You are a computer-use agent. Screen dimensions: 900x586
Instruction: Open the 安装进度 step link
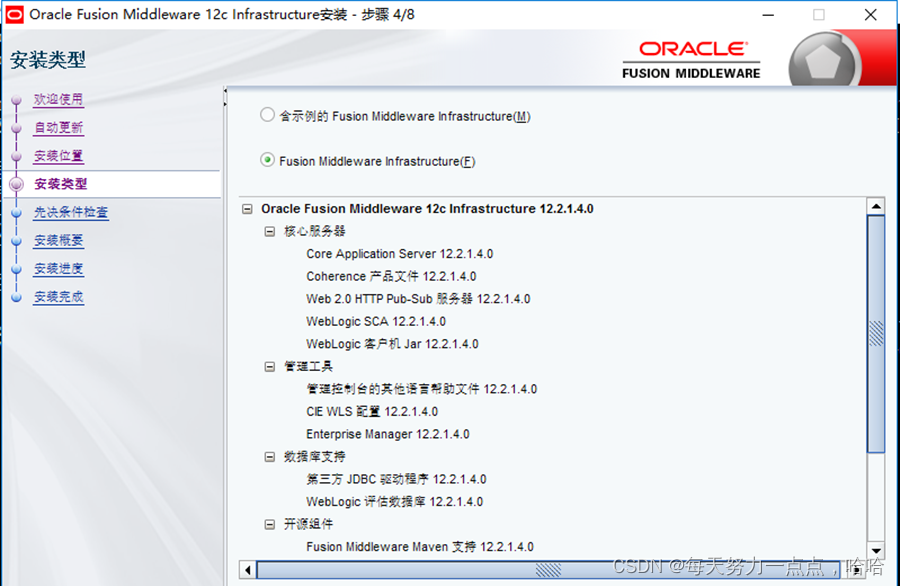(x=59, y=269)
